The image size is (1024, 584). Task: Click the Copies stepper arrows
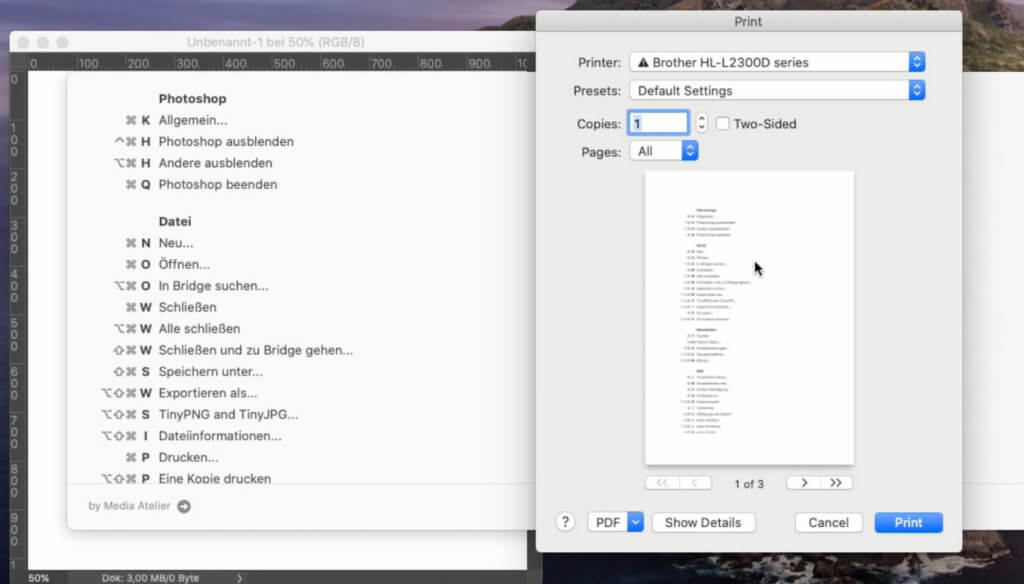[x=701, y=123]
